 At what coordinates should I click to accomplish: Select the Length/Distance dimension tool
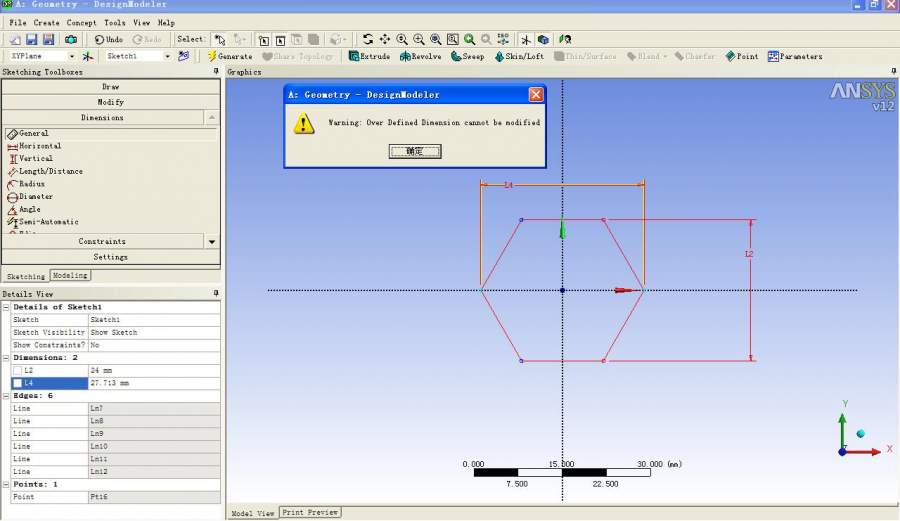coord(50,171)
